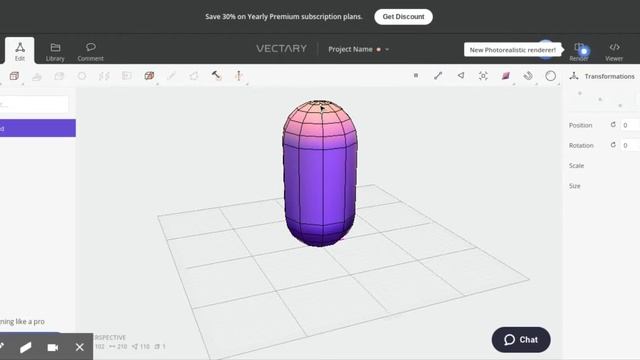Click the video camera recorder icon

[x=53, y=347]
